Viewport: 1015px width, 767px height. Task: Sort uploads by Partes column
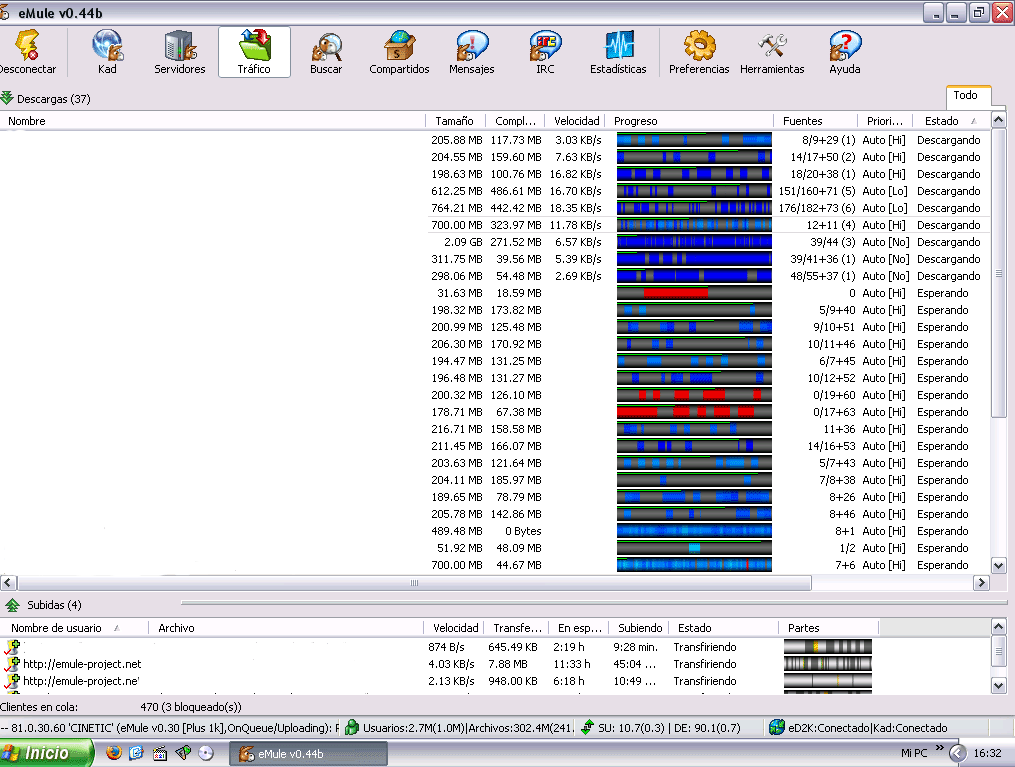click(x=828, y=628)
